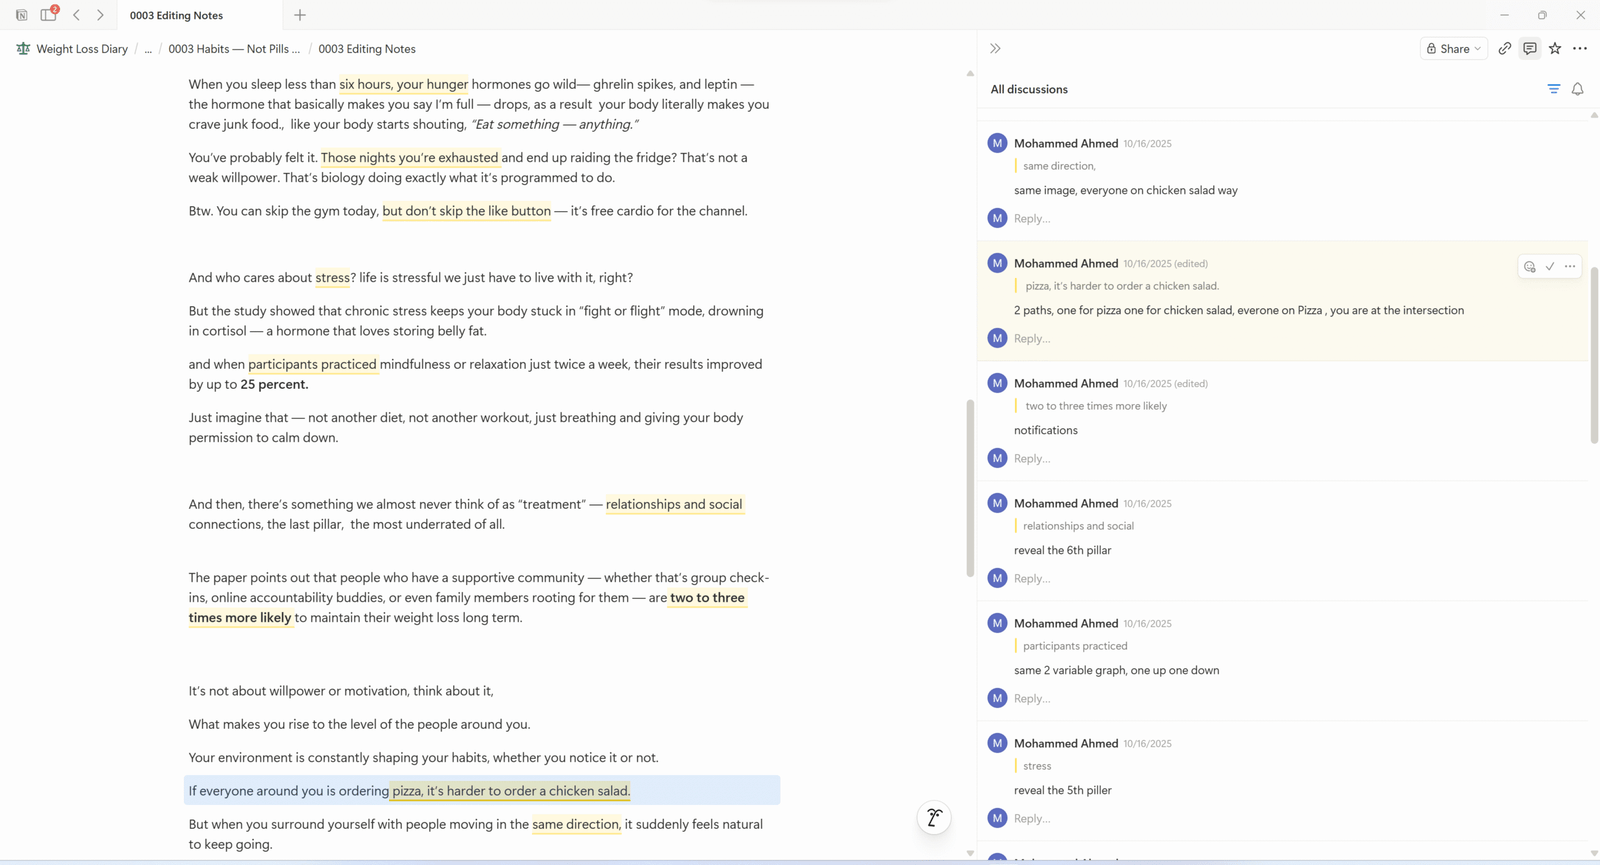Reply to the 'notifications' comment
This screenshot has height=865, width=1600.
[x=1032, y=458]
